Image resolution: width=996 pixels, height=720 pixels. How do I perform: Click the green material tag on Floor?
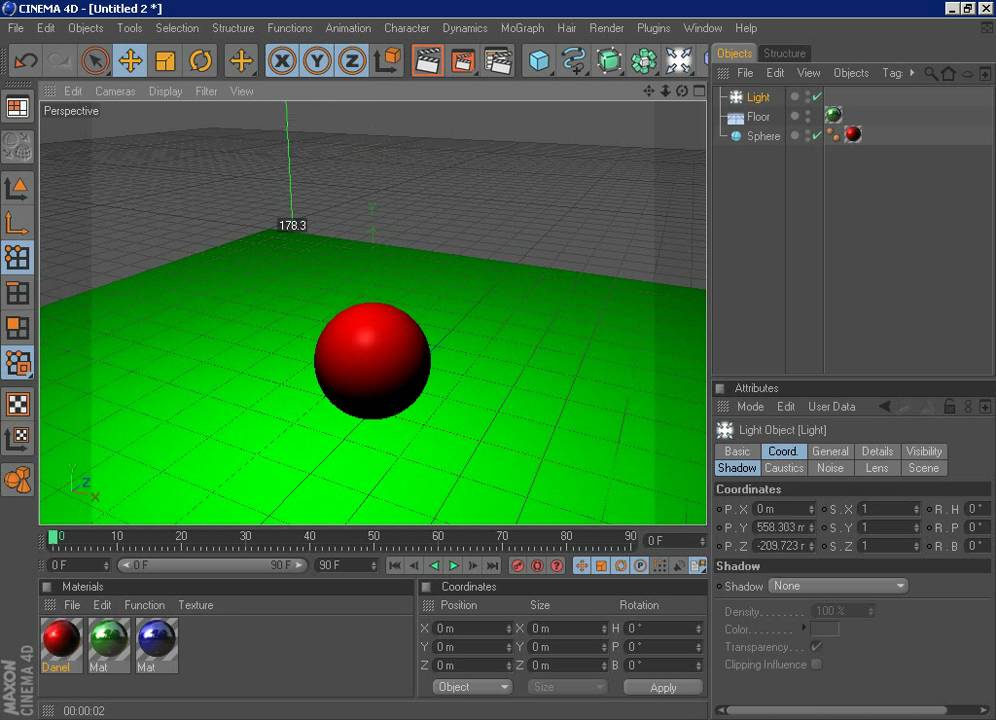pos(833,114)
